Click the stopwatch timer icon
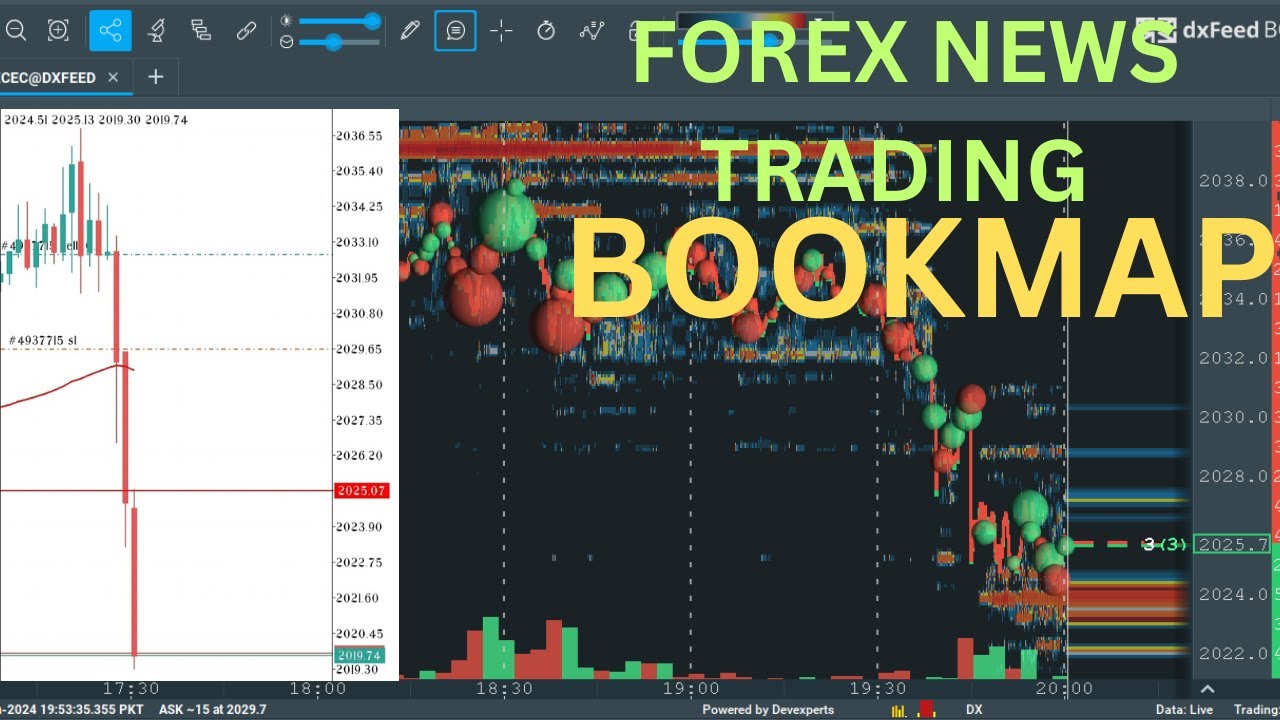This screenshot has height=720, width=1280. (x=546, y=31)
